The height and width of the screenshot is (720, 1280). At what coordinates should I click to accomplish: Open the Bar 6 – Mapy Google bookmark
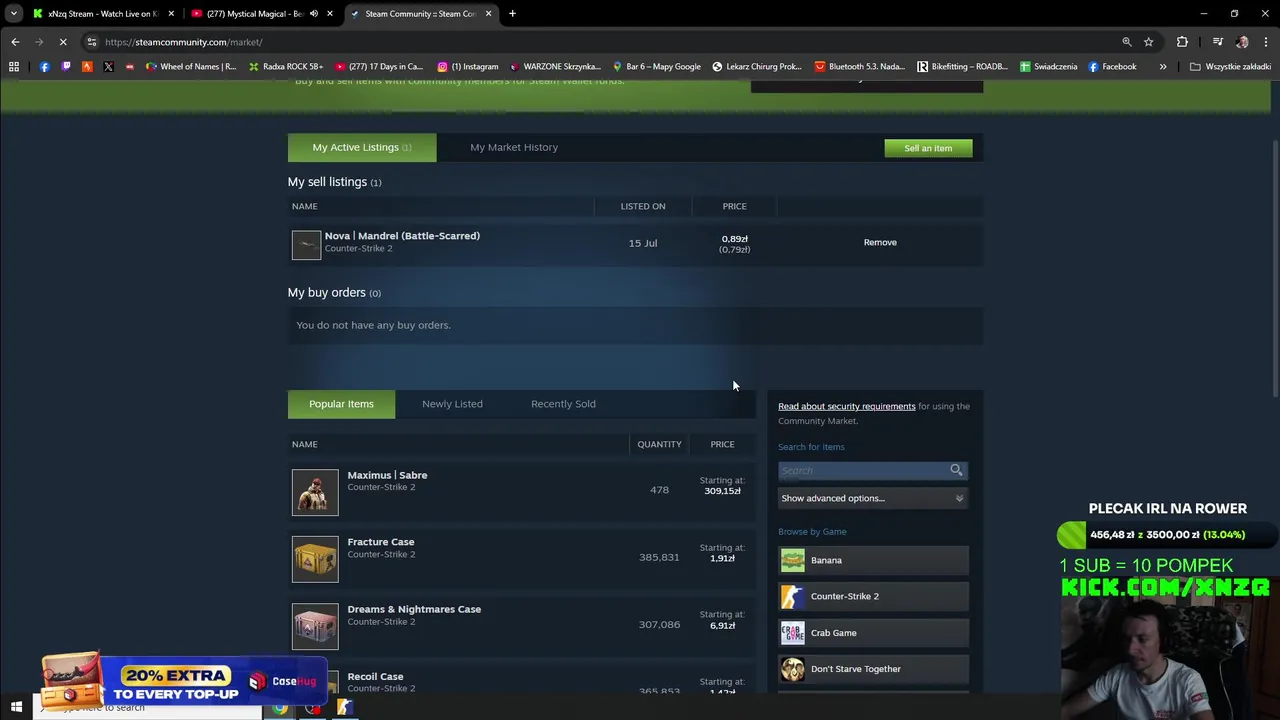(x=656, y=67)
